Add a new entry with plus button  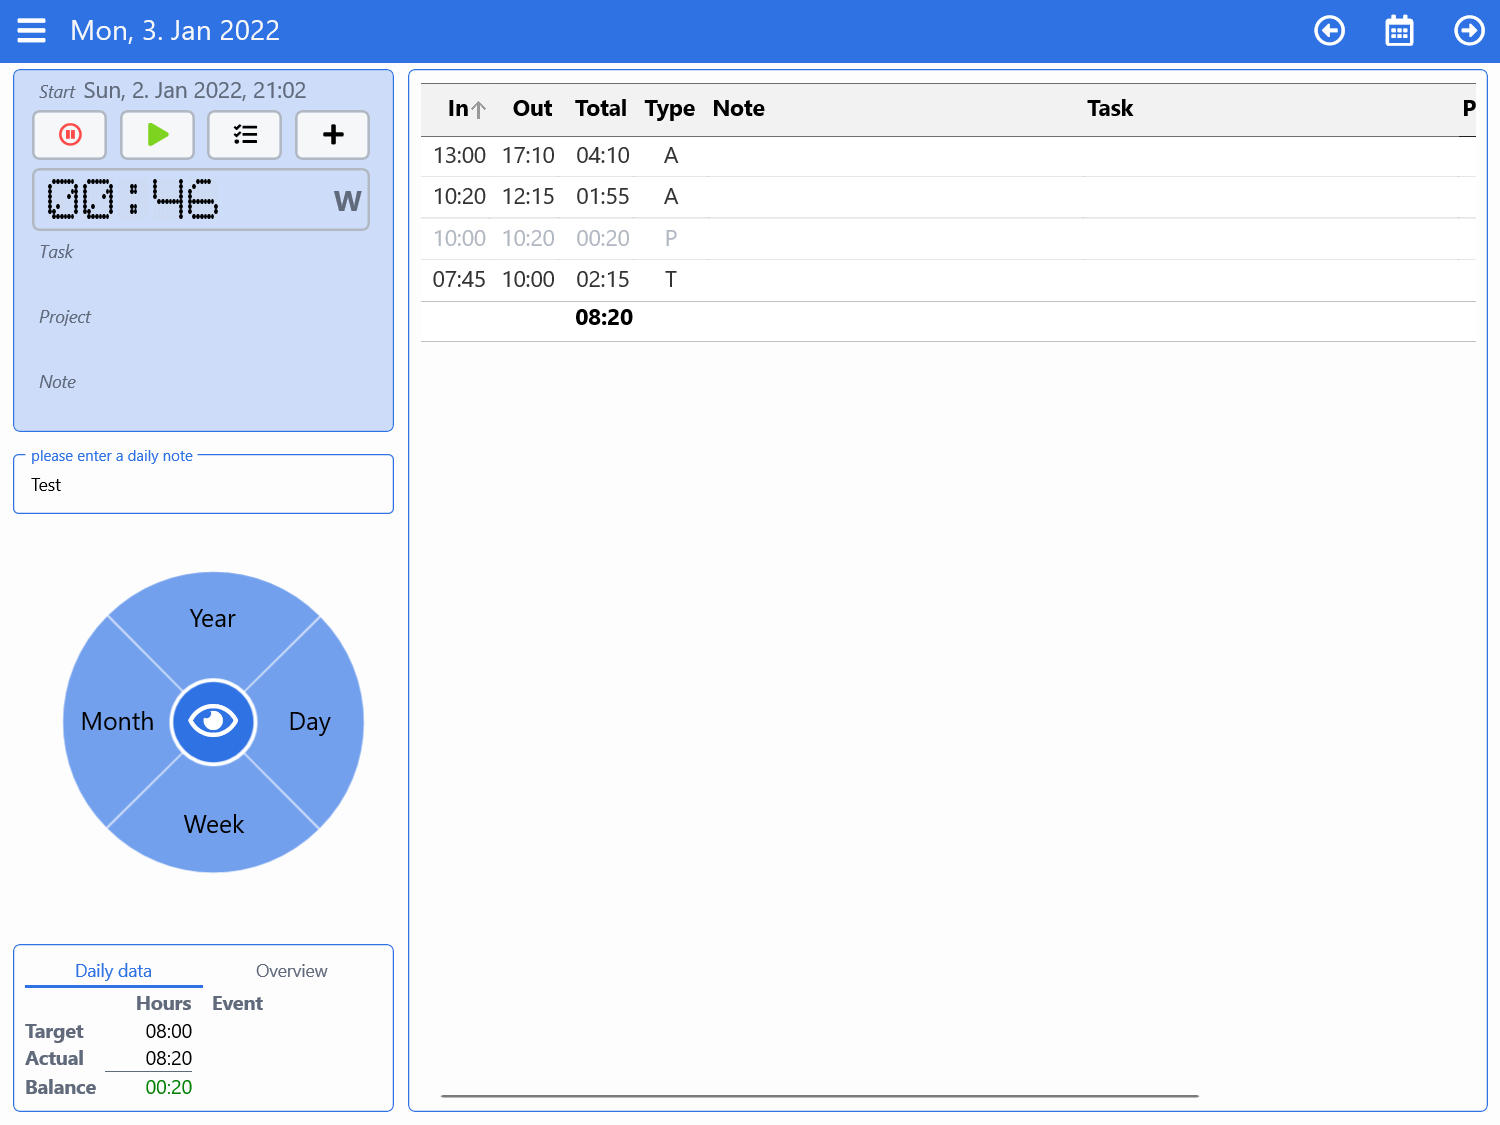click(333, 135)
